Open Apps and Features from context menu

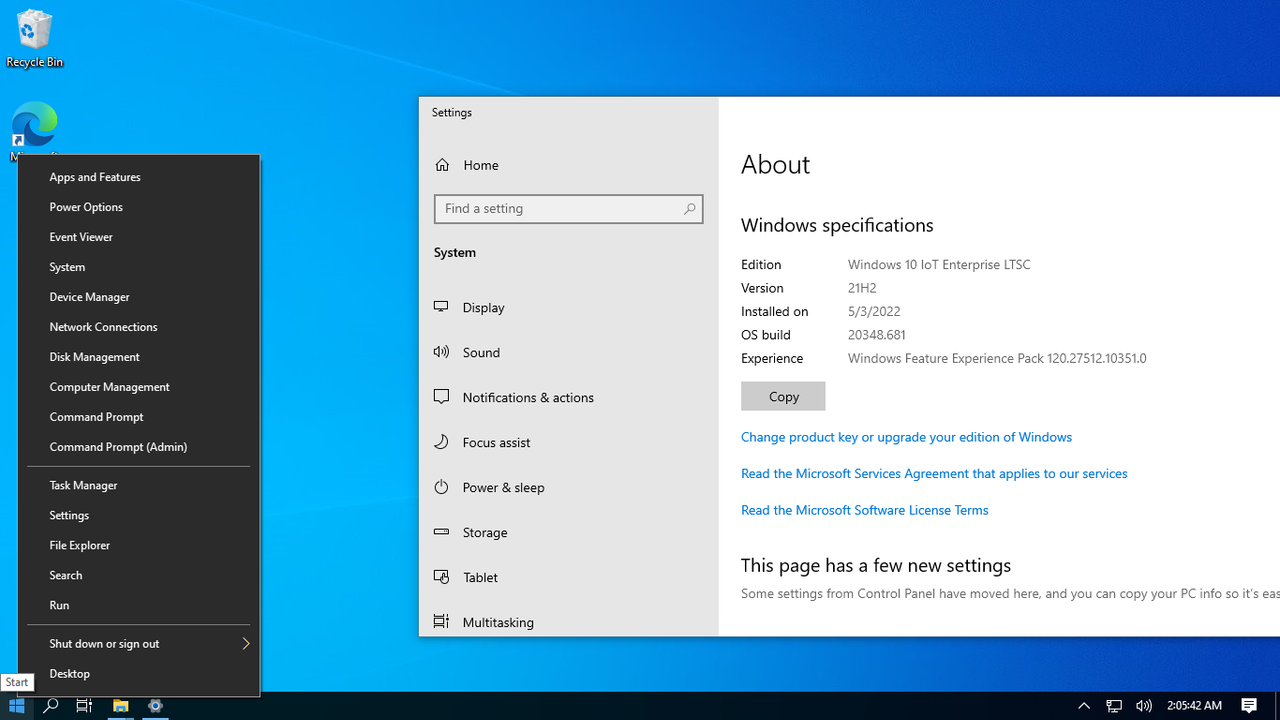[x=139, y=177]
